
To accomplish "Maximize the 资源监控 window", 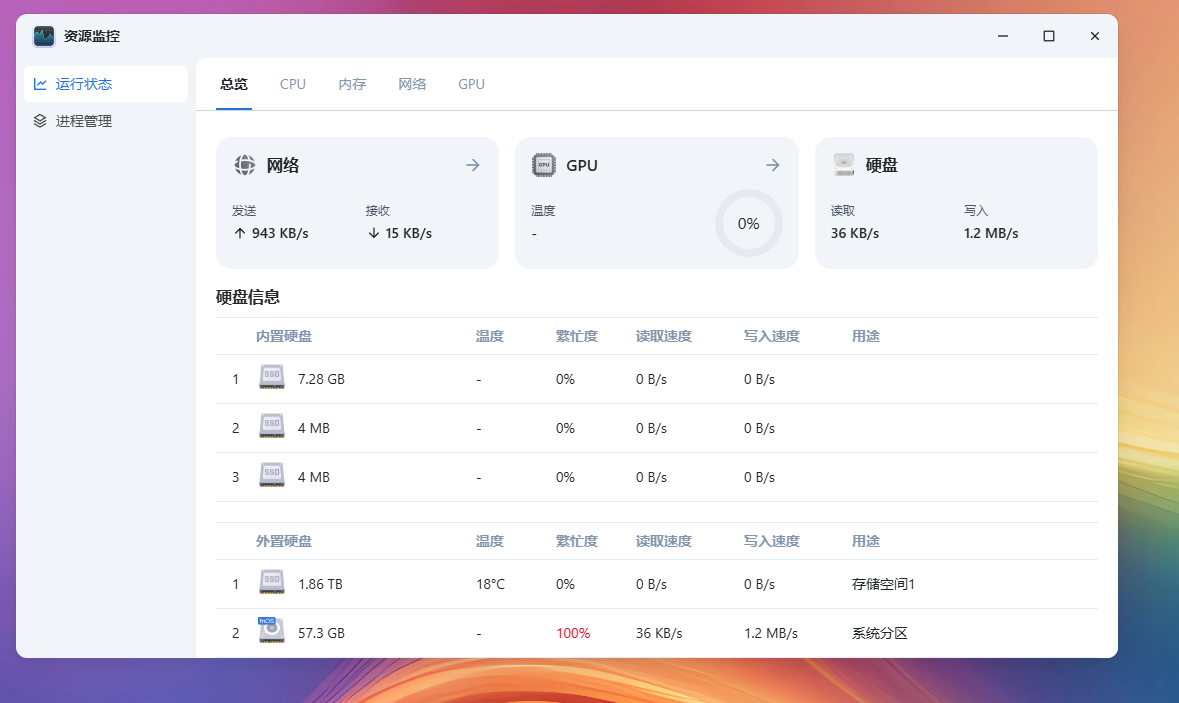I will (1049, 36).
